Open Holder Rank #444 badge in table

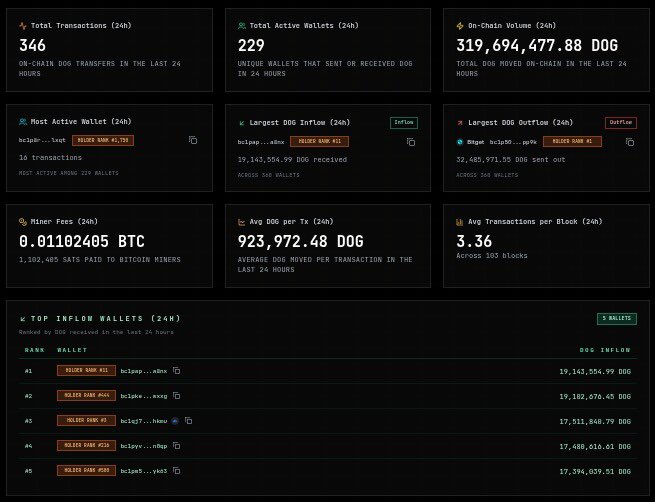click(86, 396)
